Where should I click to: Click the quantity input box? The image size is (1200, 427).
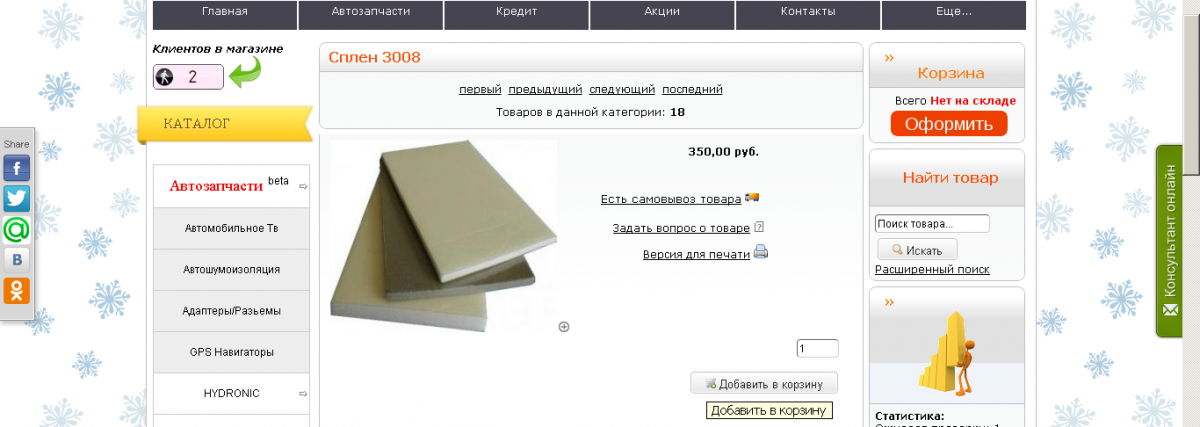pos(818,348)
